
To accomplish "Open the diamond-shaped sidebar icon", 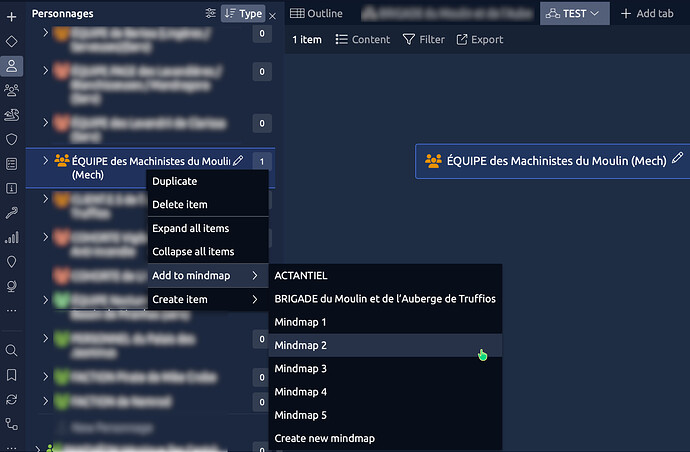I will click(x=11, y=41).
